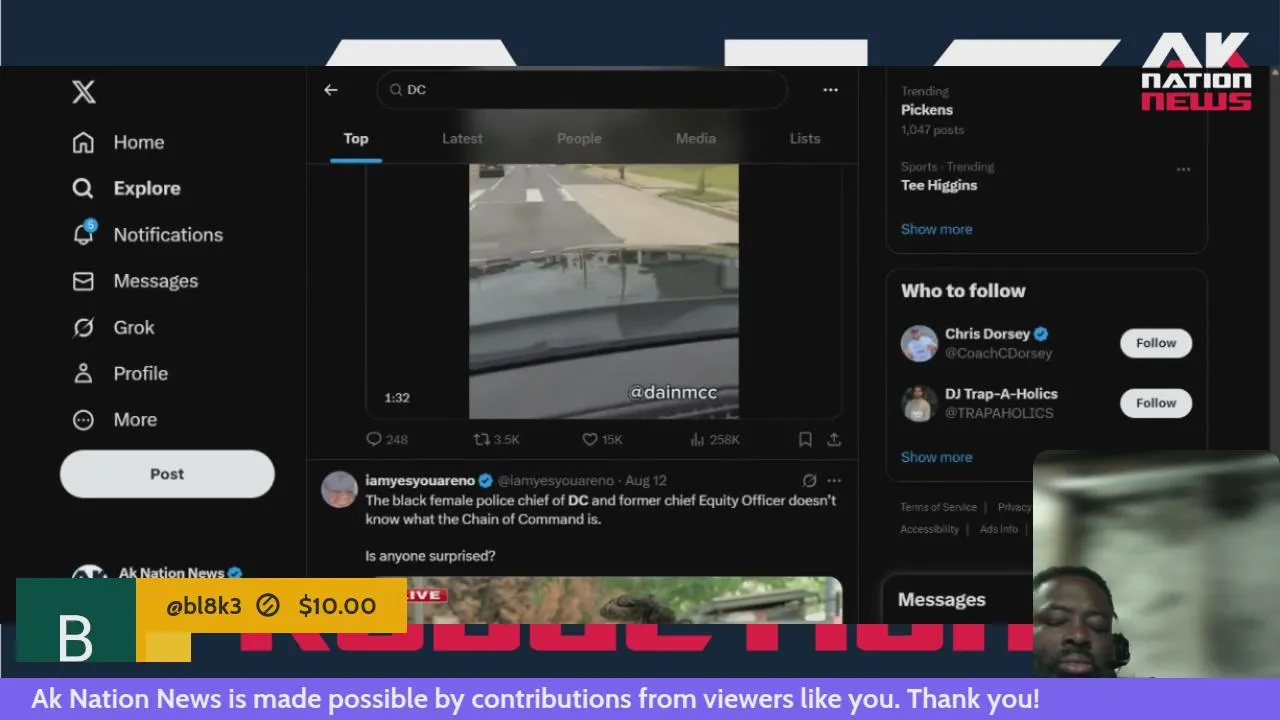Click Chris Dorsey avatar
Screen dimensions: 1280x720
point(919,343)
